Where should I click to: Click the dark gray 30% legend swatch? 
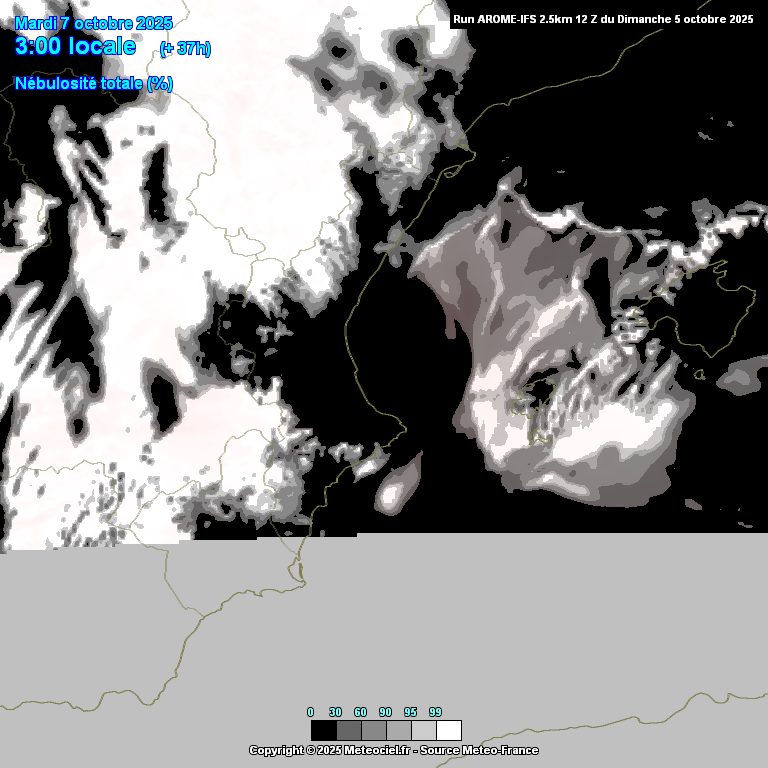(348, 730)
